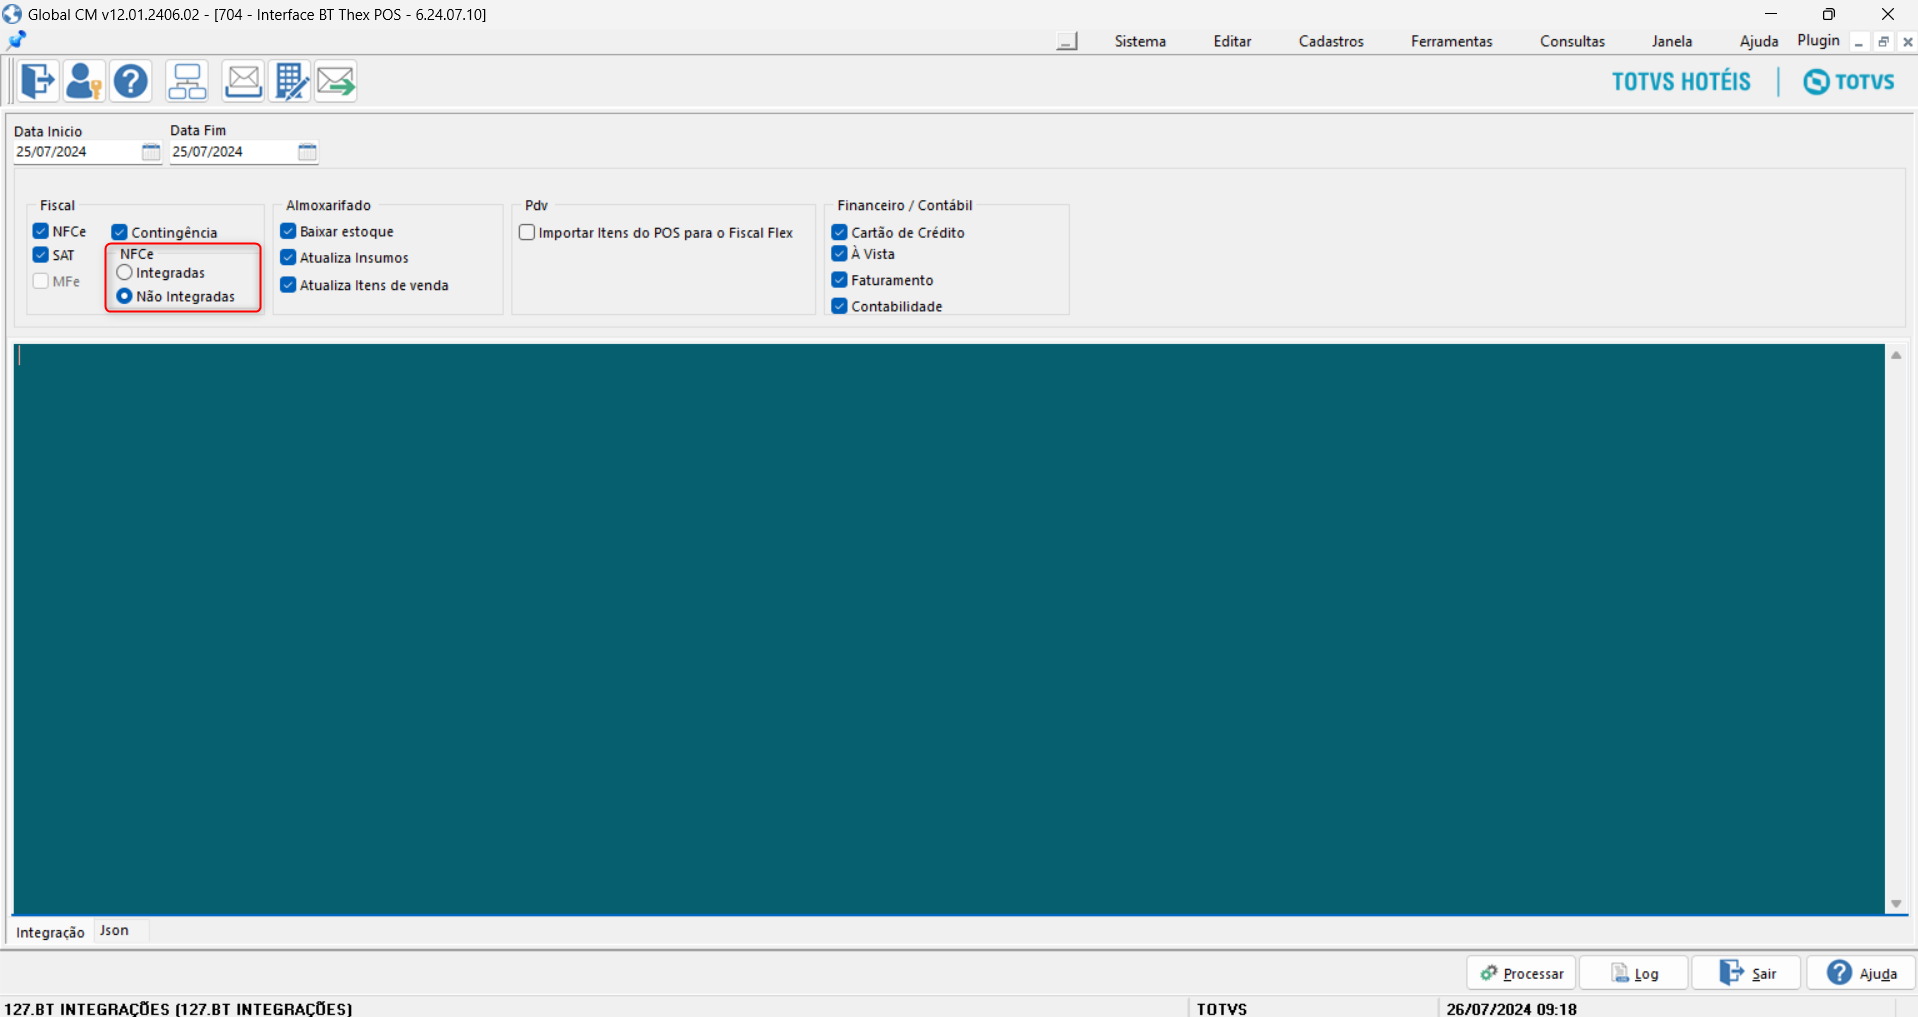This screenshot has height=1017, width=1918.
Task: Open the Data Fim calendar picker
Action: coord(307,152)
